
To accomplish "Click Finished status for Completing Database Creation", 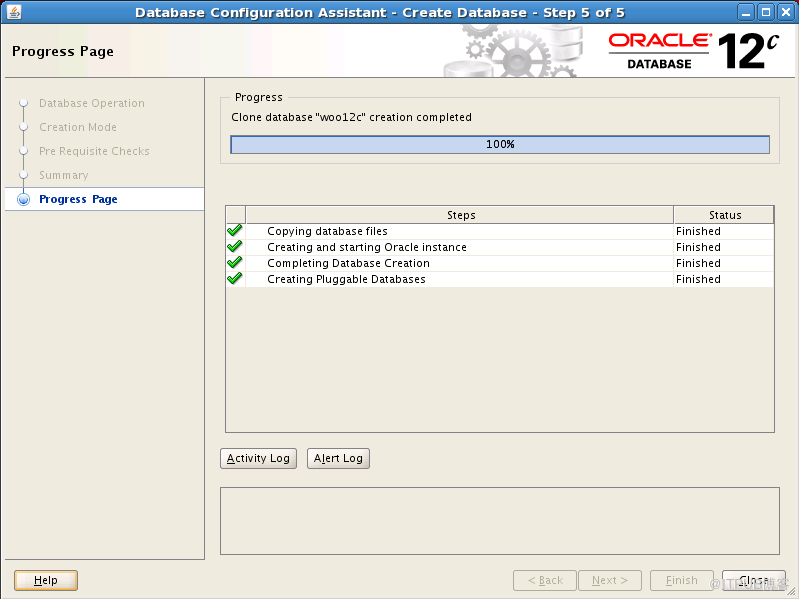I will coord(698,263).
